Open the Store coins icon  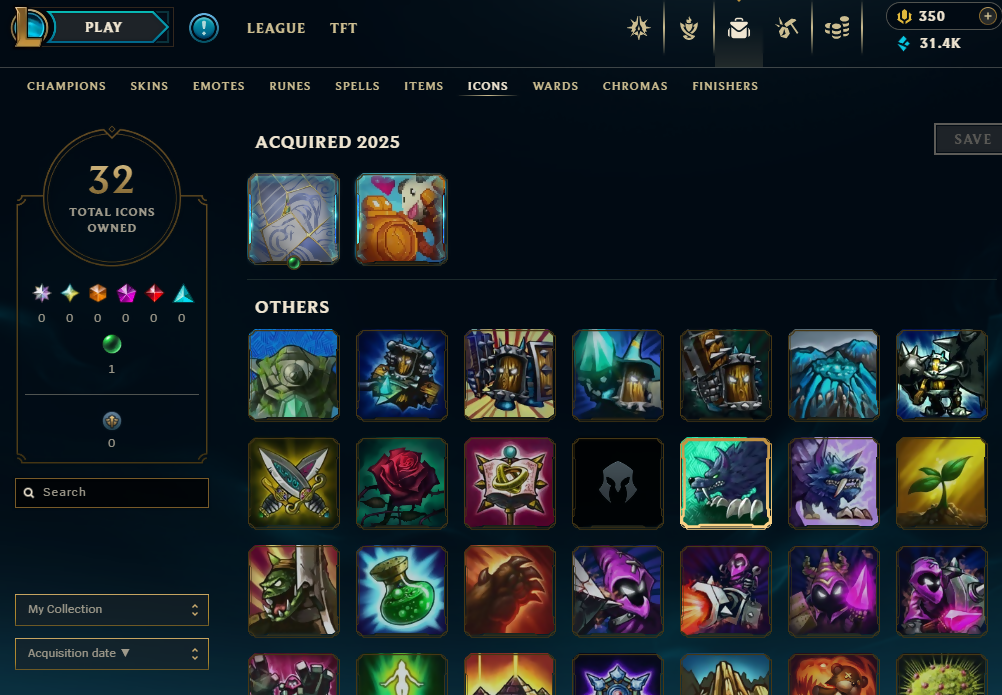click(x=836, y=28)
